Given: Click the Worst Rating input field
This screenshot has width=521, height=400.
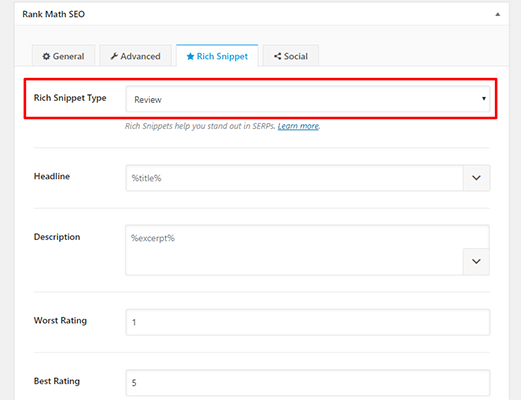Looking at the screenshot, I should [308, 322].
